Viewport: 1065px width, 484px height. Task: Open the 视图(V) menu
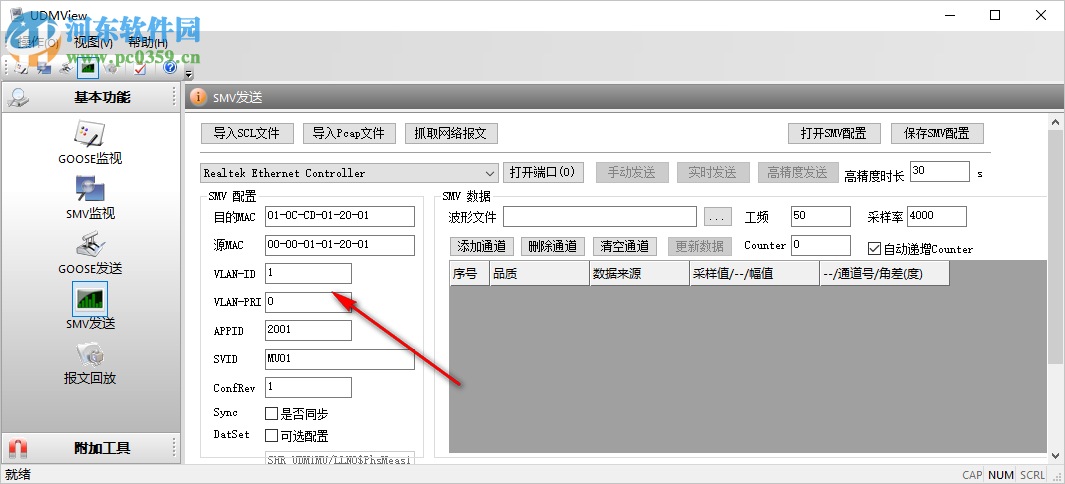(x=93, y=42)
